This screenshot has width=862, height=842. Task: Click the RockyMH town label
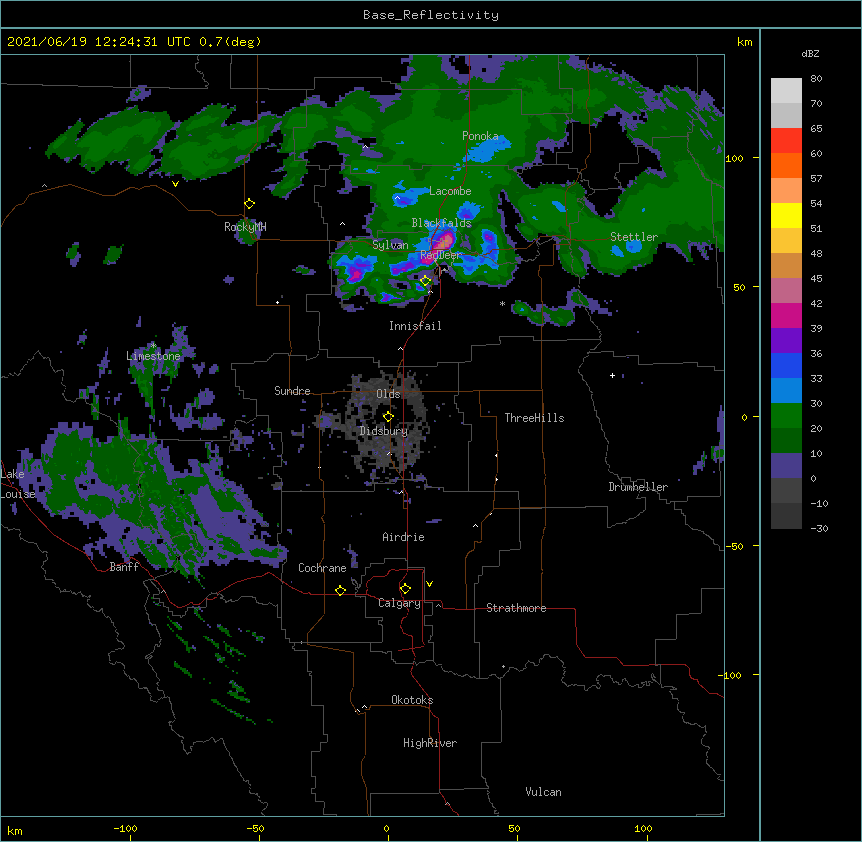245,227
